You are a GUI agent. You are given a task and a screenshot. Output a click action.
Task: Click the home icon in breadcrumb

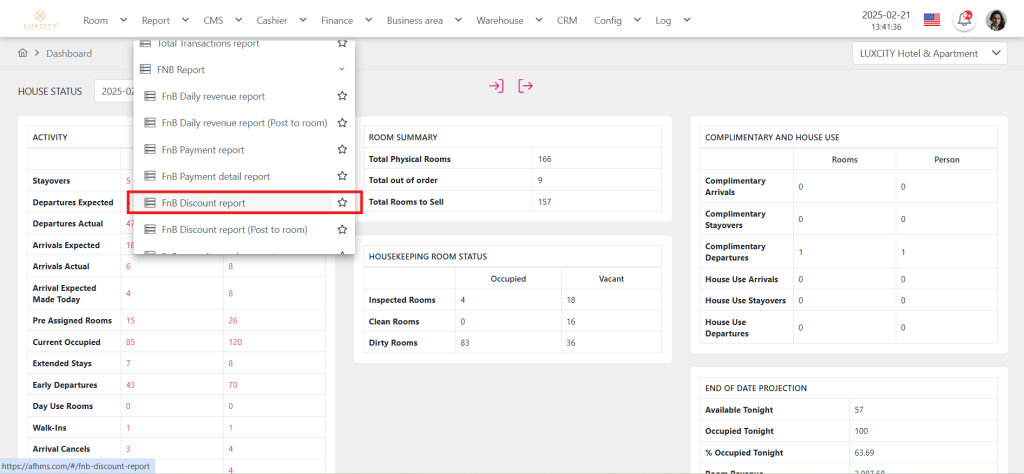[x=23, y=53]
